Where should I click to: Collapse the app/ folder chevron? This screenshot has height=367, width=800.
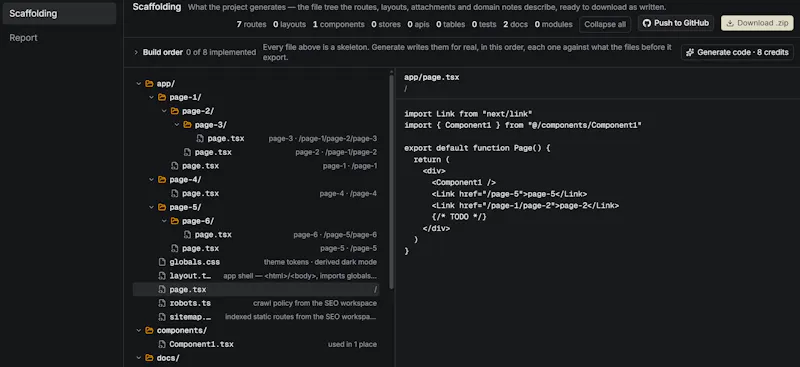pyautogui.click(x=139, y=84)
